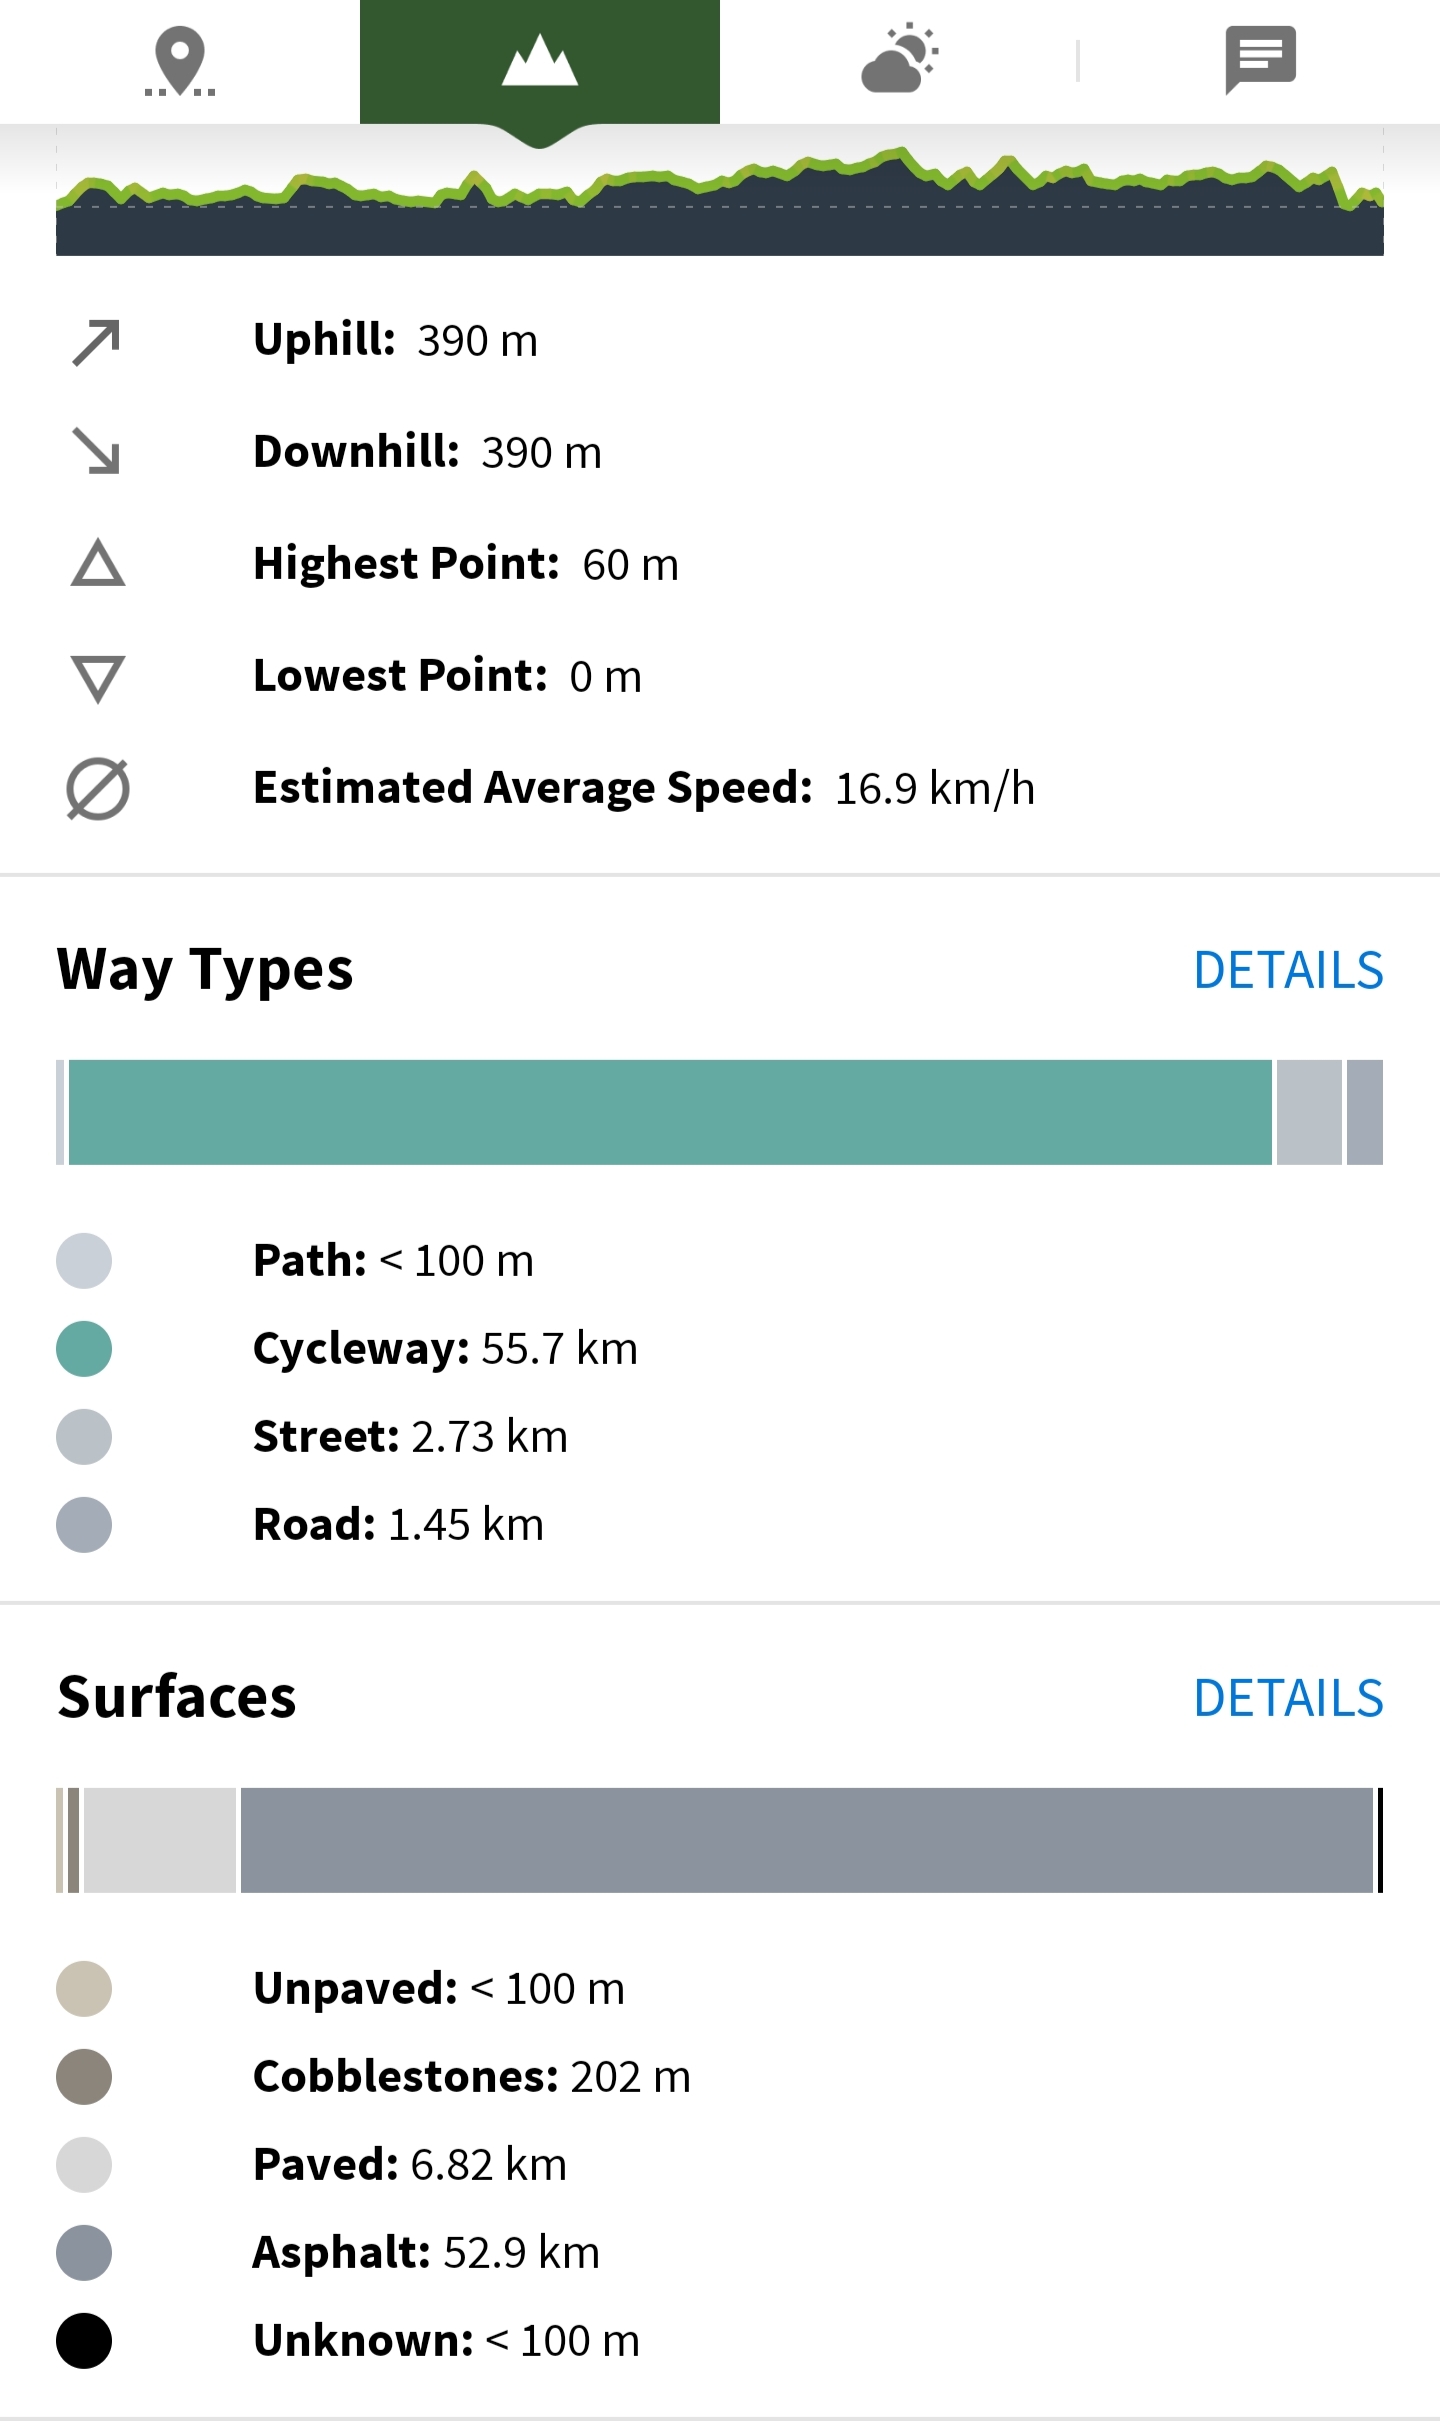This screenshot has height=2421, width=1440.
Task: Select the black Unknown surface dot
Action: tap(84, 2341)
